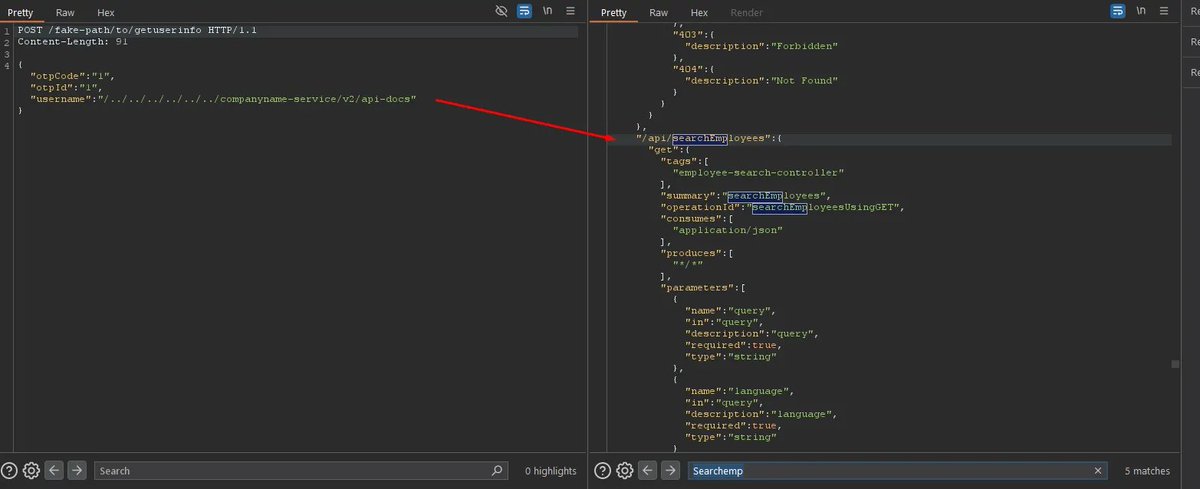Select the Pretty tab in response panel
1200x489 pixels.
[x=614, y=13]
